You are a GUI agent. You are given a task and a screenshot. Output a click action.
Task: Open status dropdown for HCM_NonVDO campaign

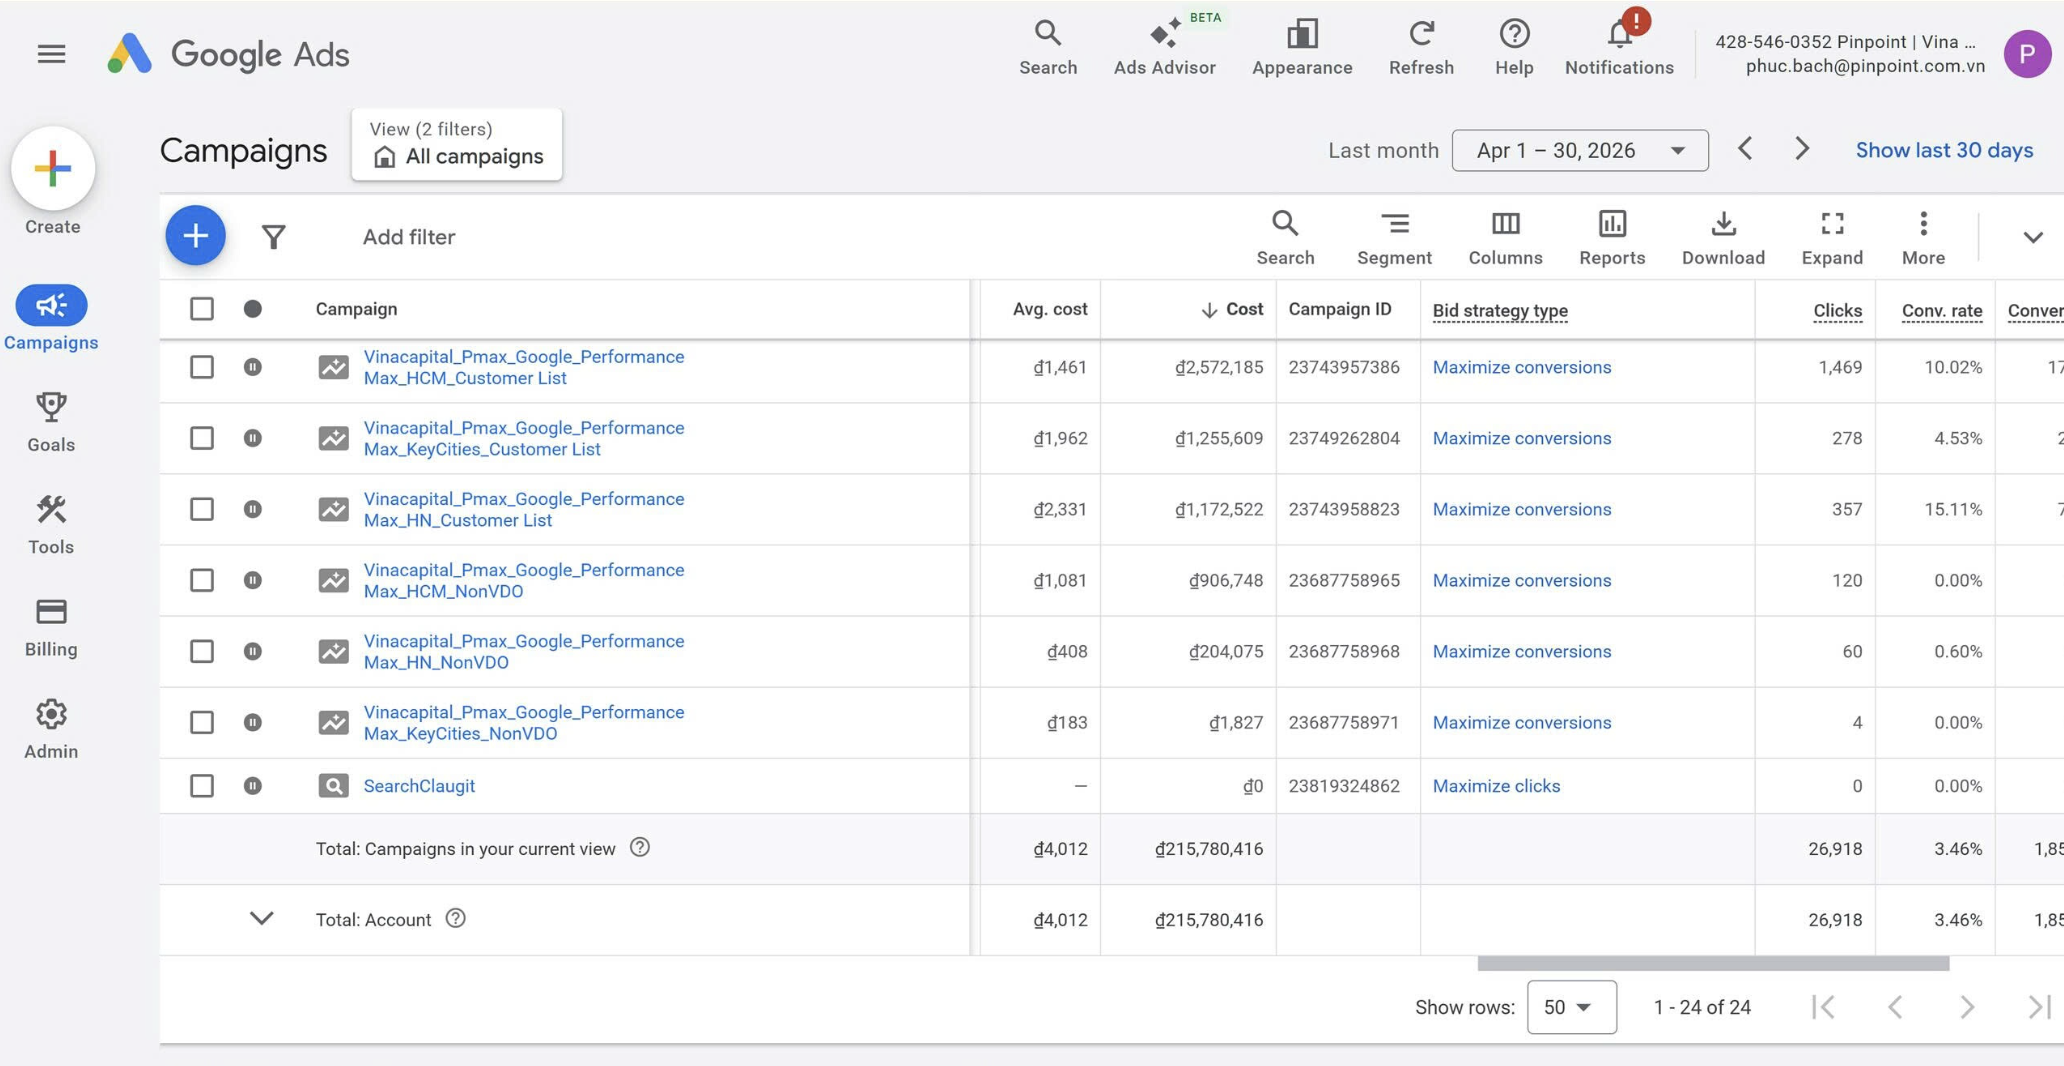tap(253, 580)
